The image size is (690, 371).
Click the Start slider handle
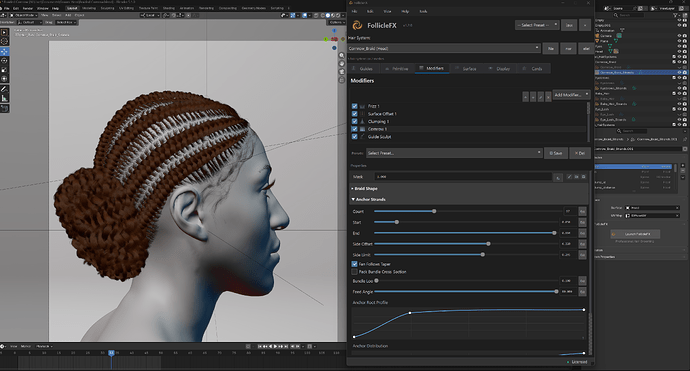click(396, 222)
